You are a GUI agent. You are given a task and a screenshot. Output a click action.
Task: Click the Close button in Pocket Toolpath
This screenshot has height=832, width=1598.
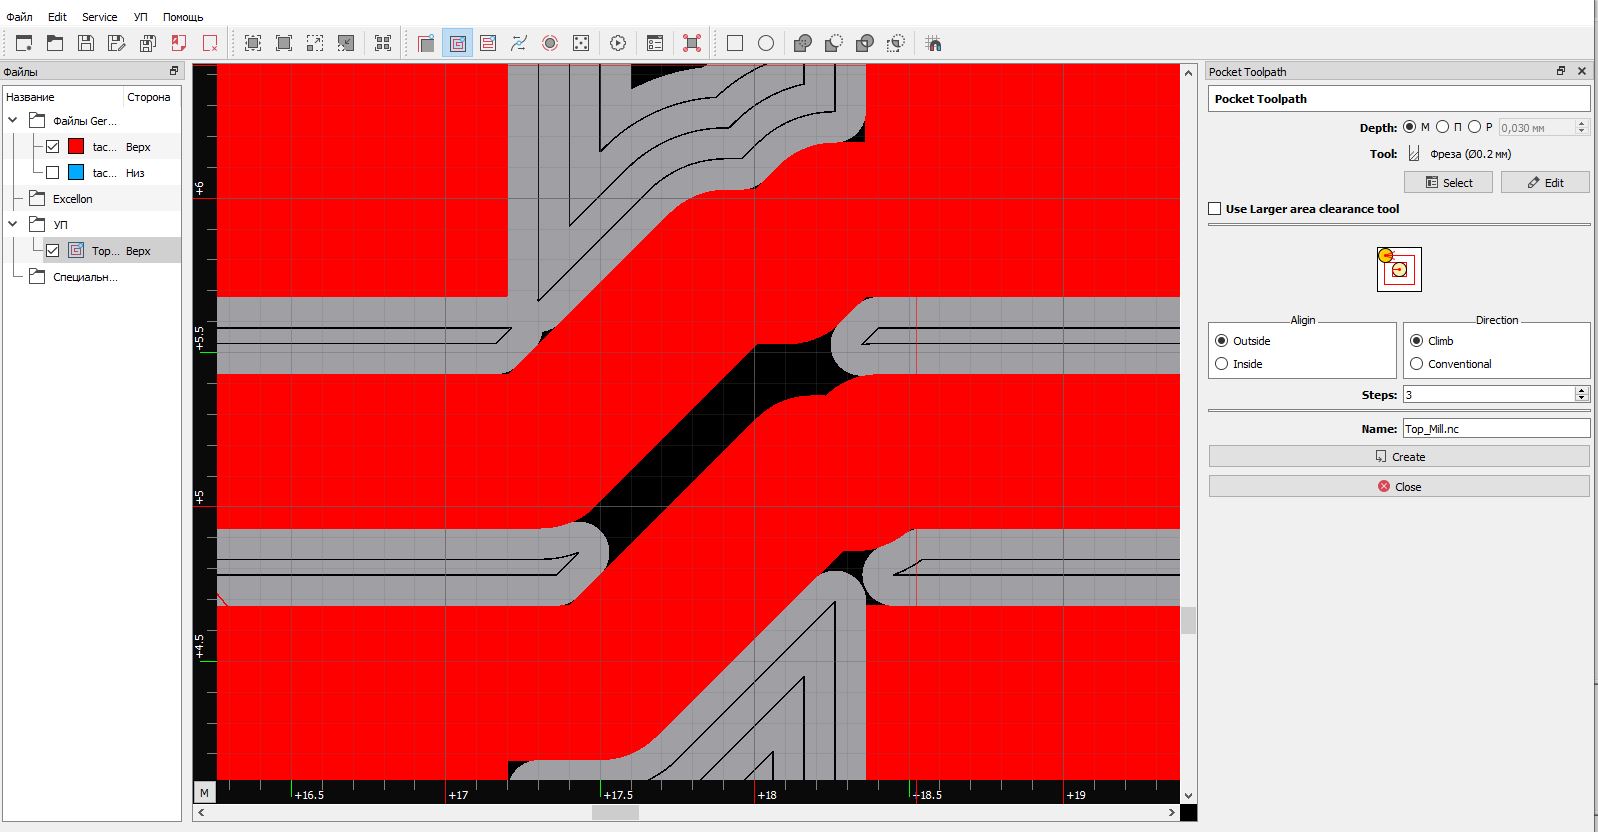pyautogui.click(x=1399, y=486)
